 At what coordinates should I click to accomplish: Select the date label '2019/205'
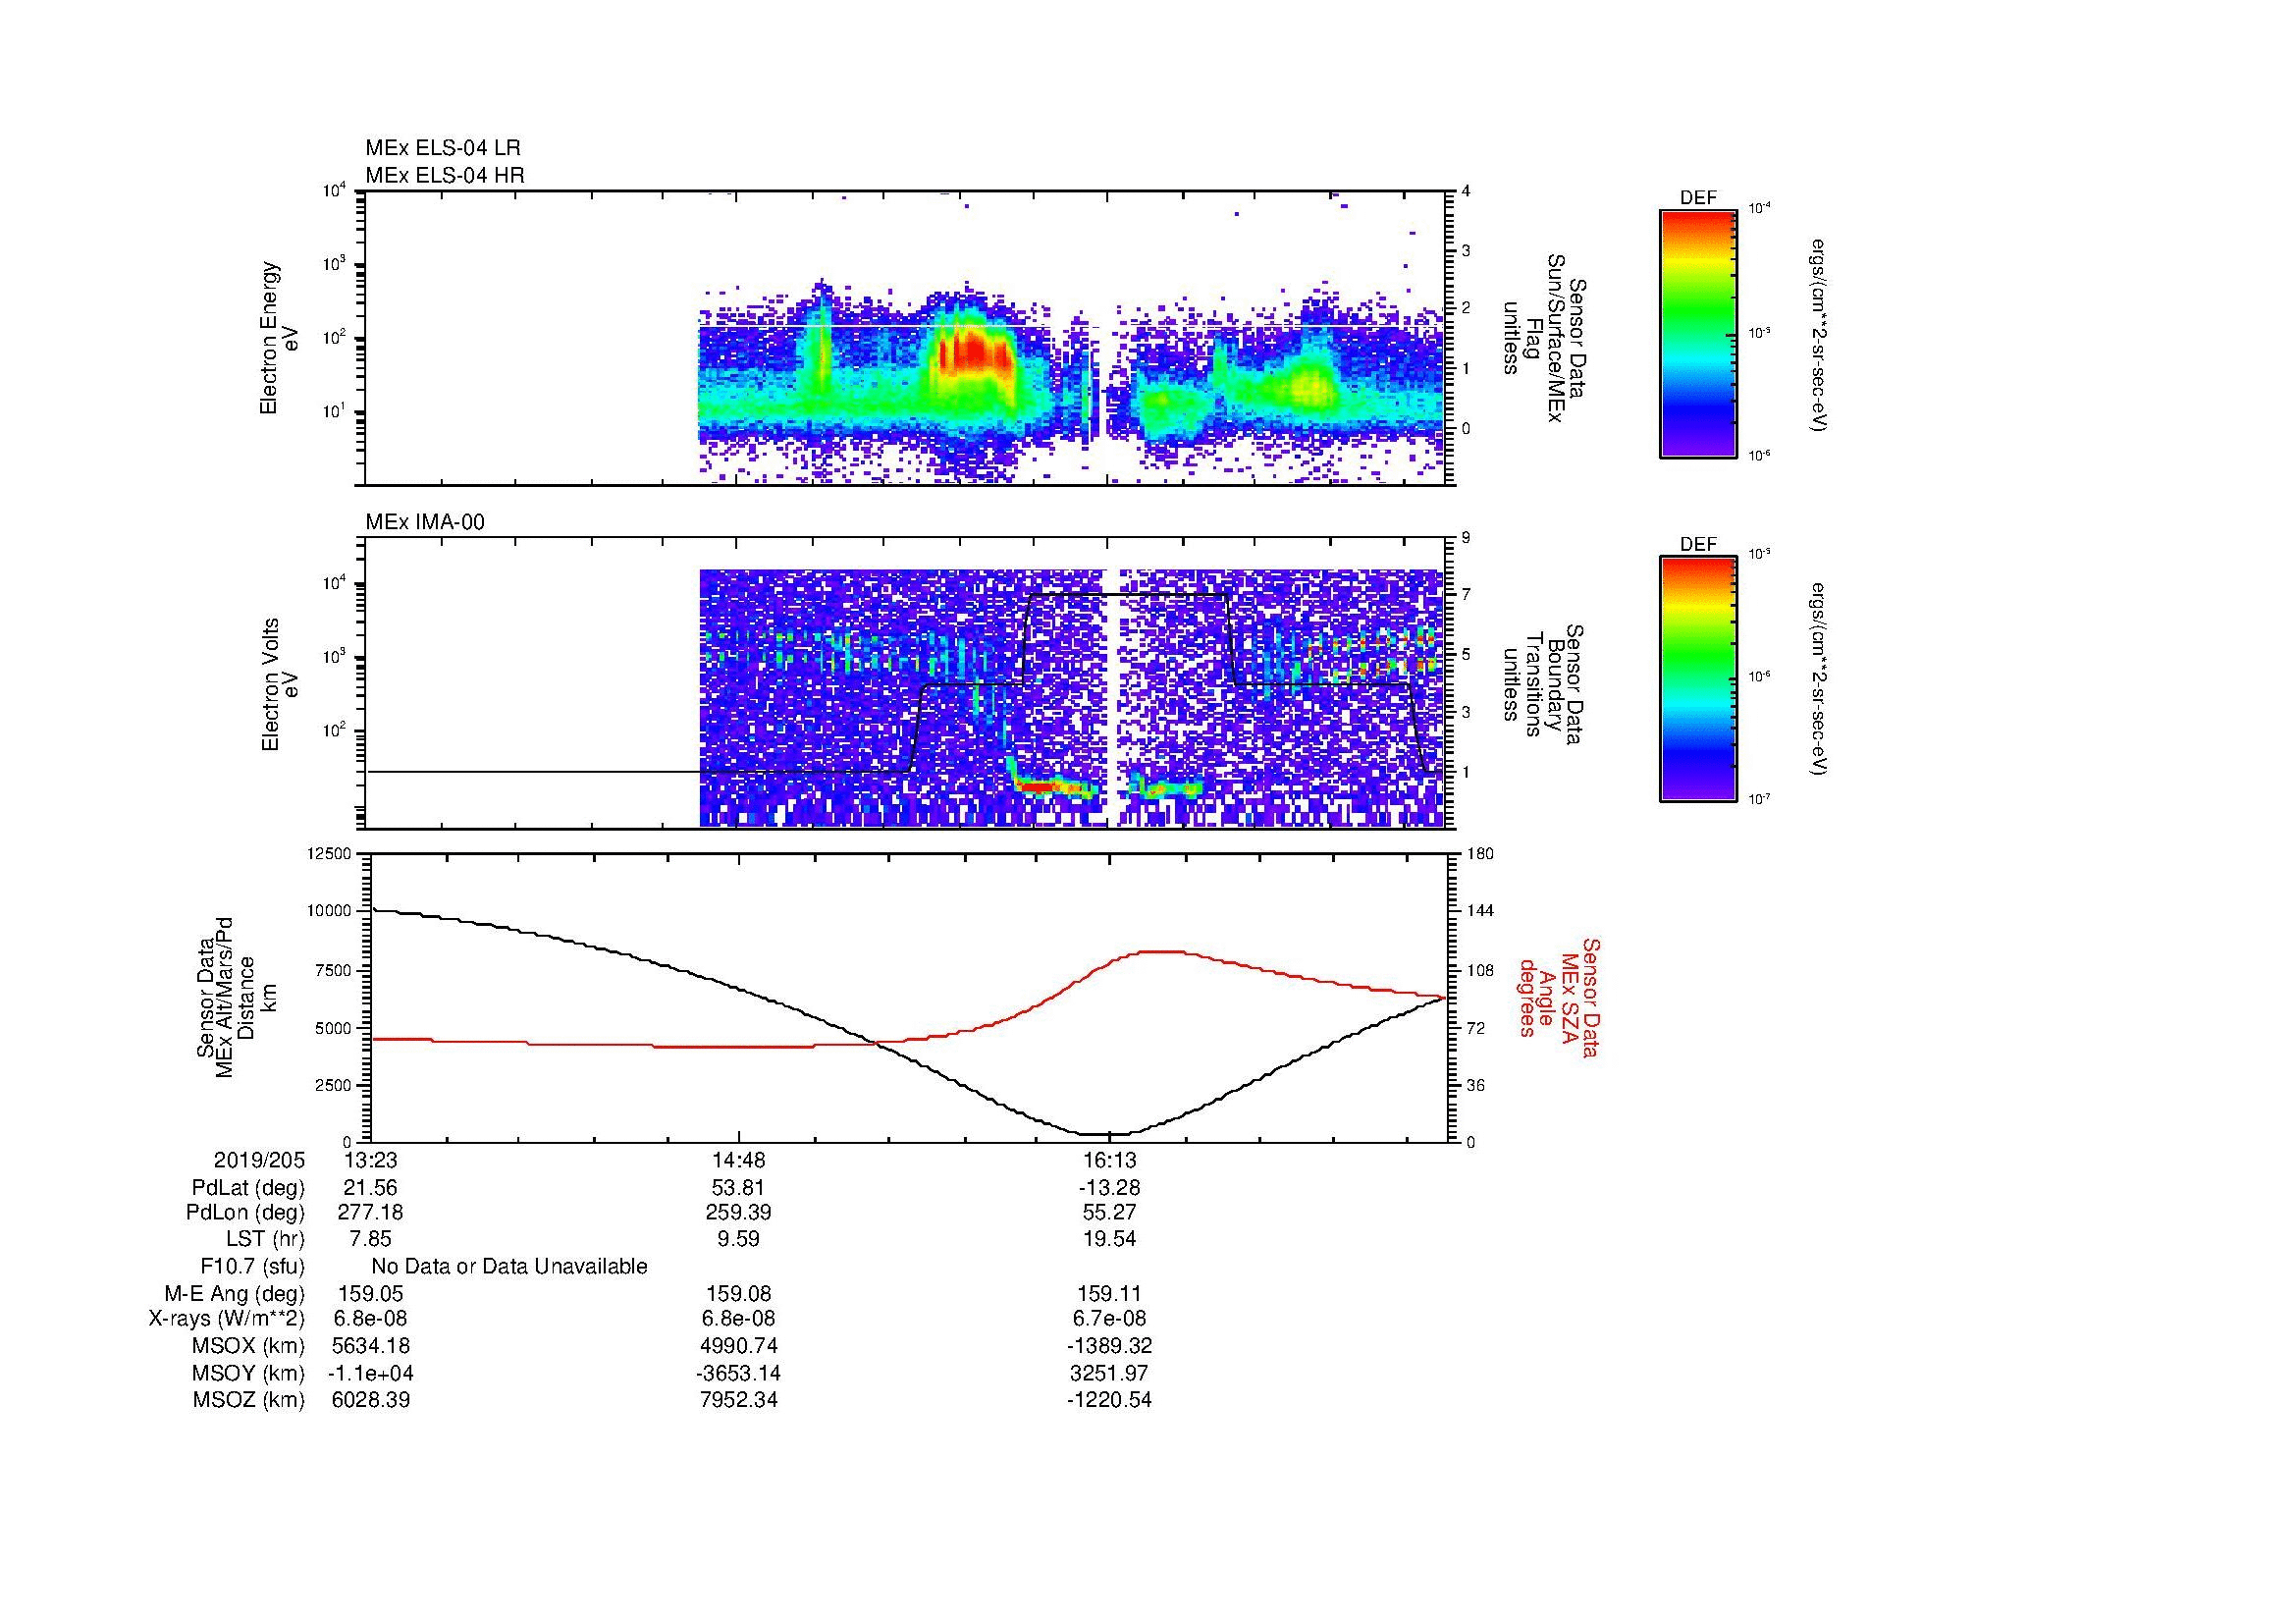click(x=259, y=1160)
